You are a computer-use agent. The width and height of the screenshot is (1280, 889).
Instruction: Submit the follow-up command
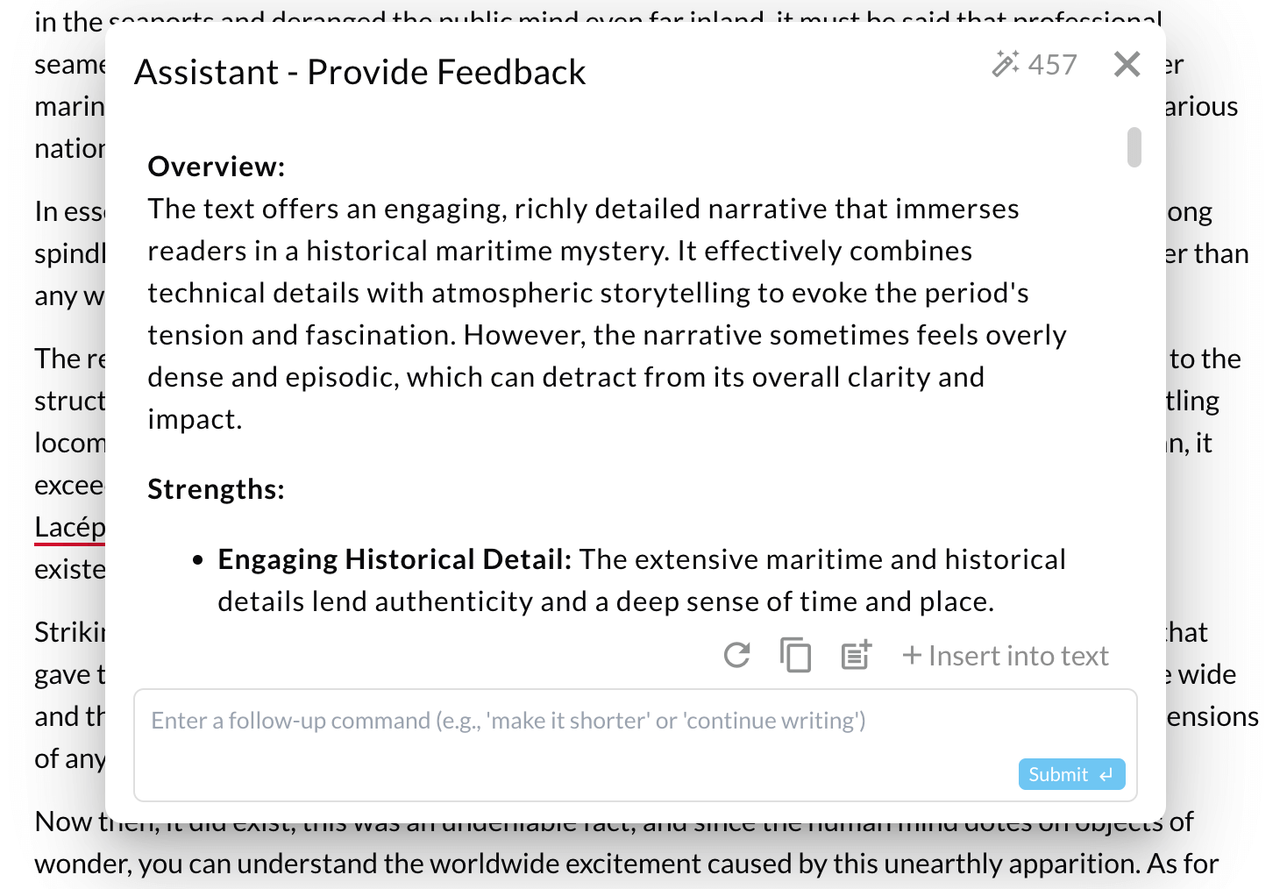[x=1071, y=774]
